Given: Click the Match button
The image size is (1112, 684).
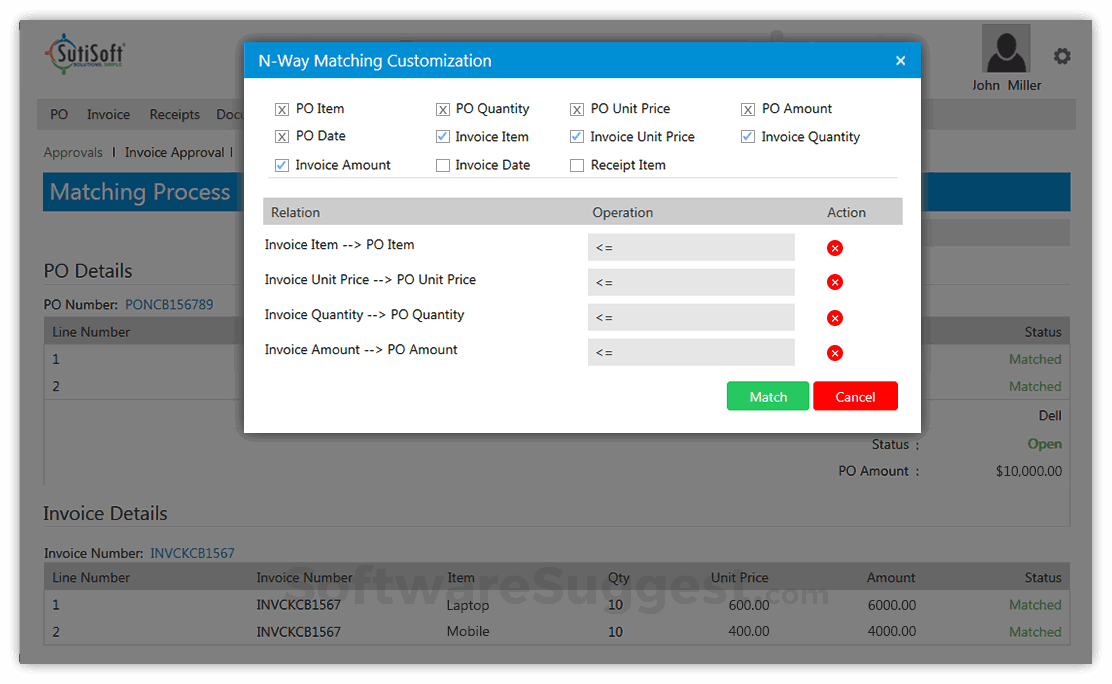Looking at the screenshot, I should 767,396.
